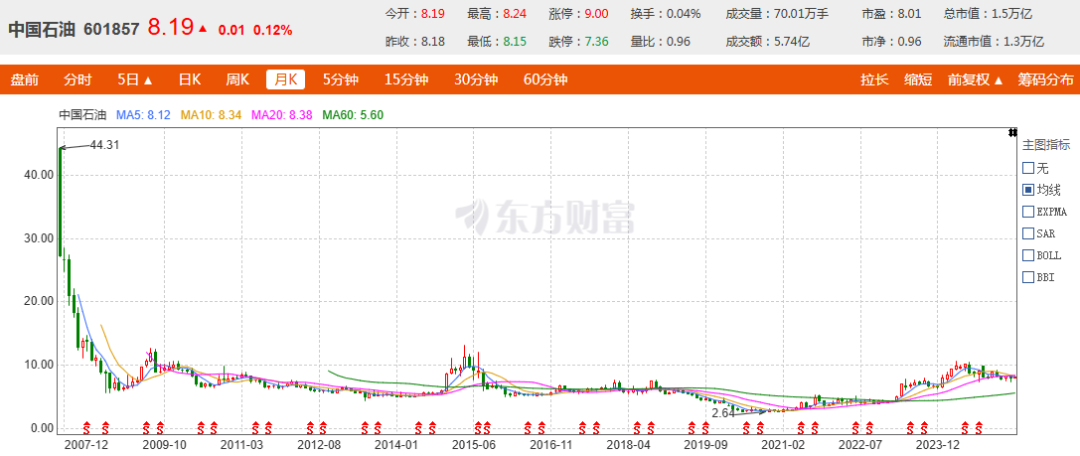The width and height of the screenshot is (1080, 456).
Task: Switch to the 5分钟 chart tab
Action: 341,80
